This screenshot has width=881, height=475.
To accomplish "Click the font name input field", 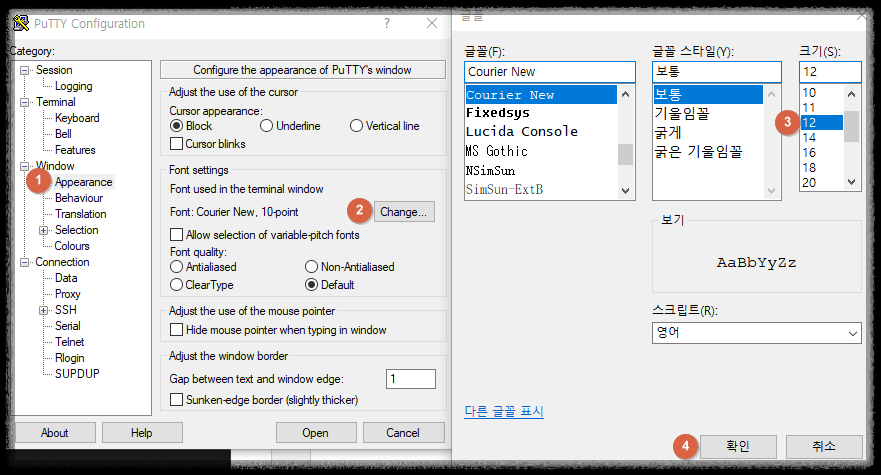I will coord(550,72).
